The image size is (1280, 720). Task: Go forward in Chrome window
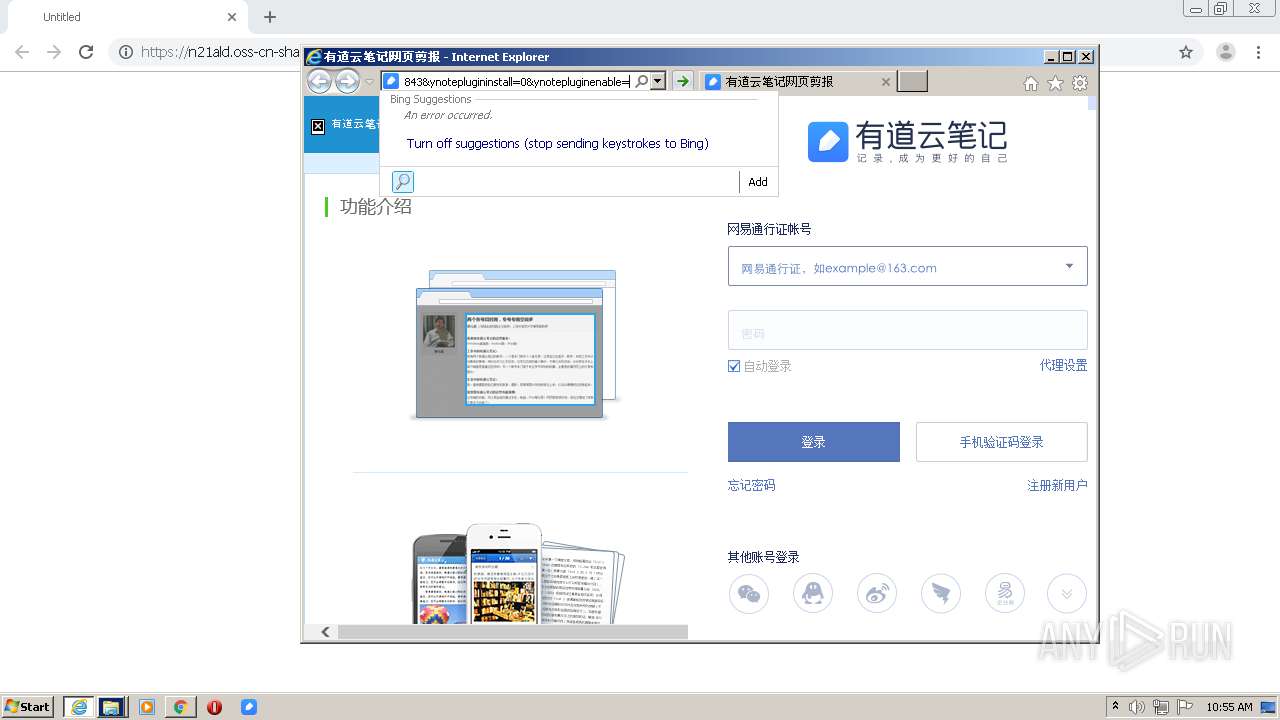click(54, 52)
